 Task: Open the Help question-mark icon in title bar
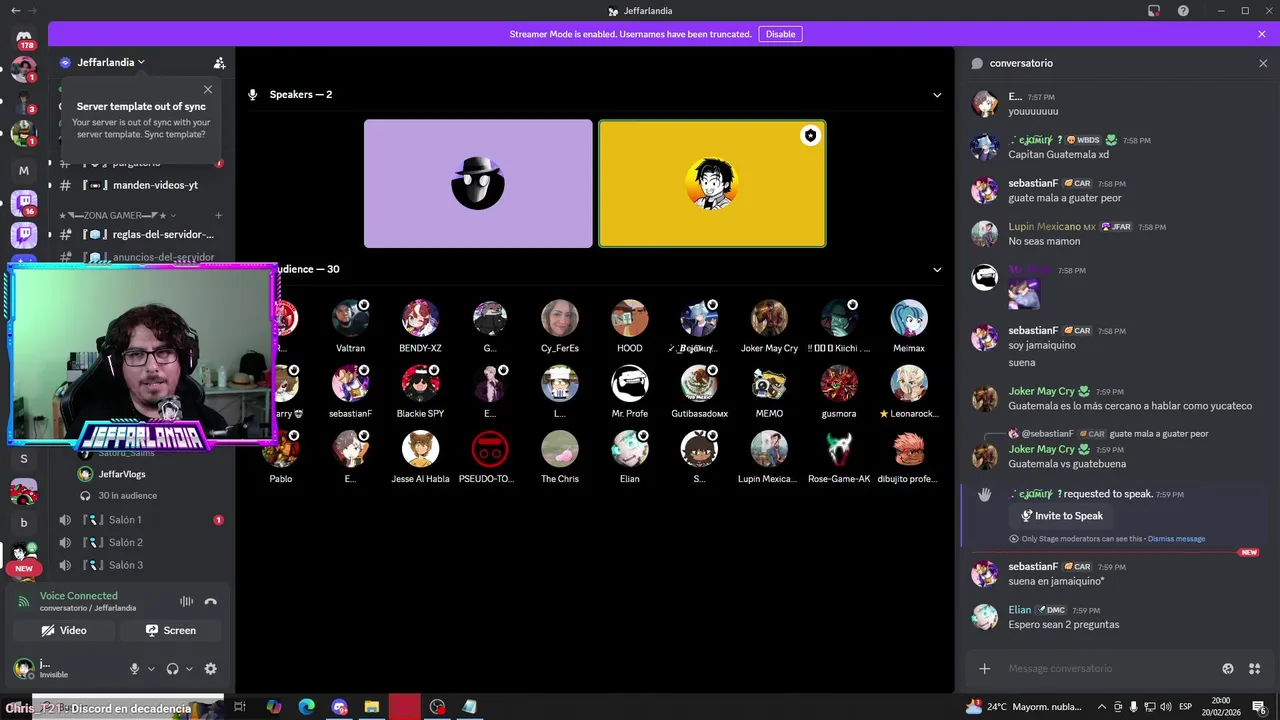click(1184, 11)
